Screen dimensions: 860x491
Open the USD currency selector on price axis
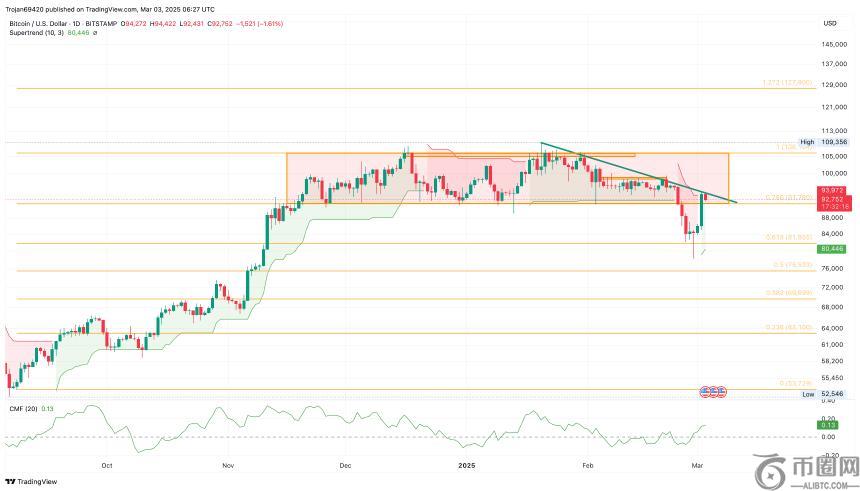[x=829, y=23]
